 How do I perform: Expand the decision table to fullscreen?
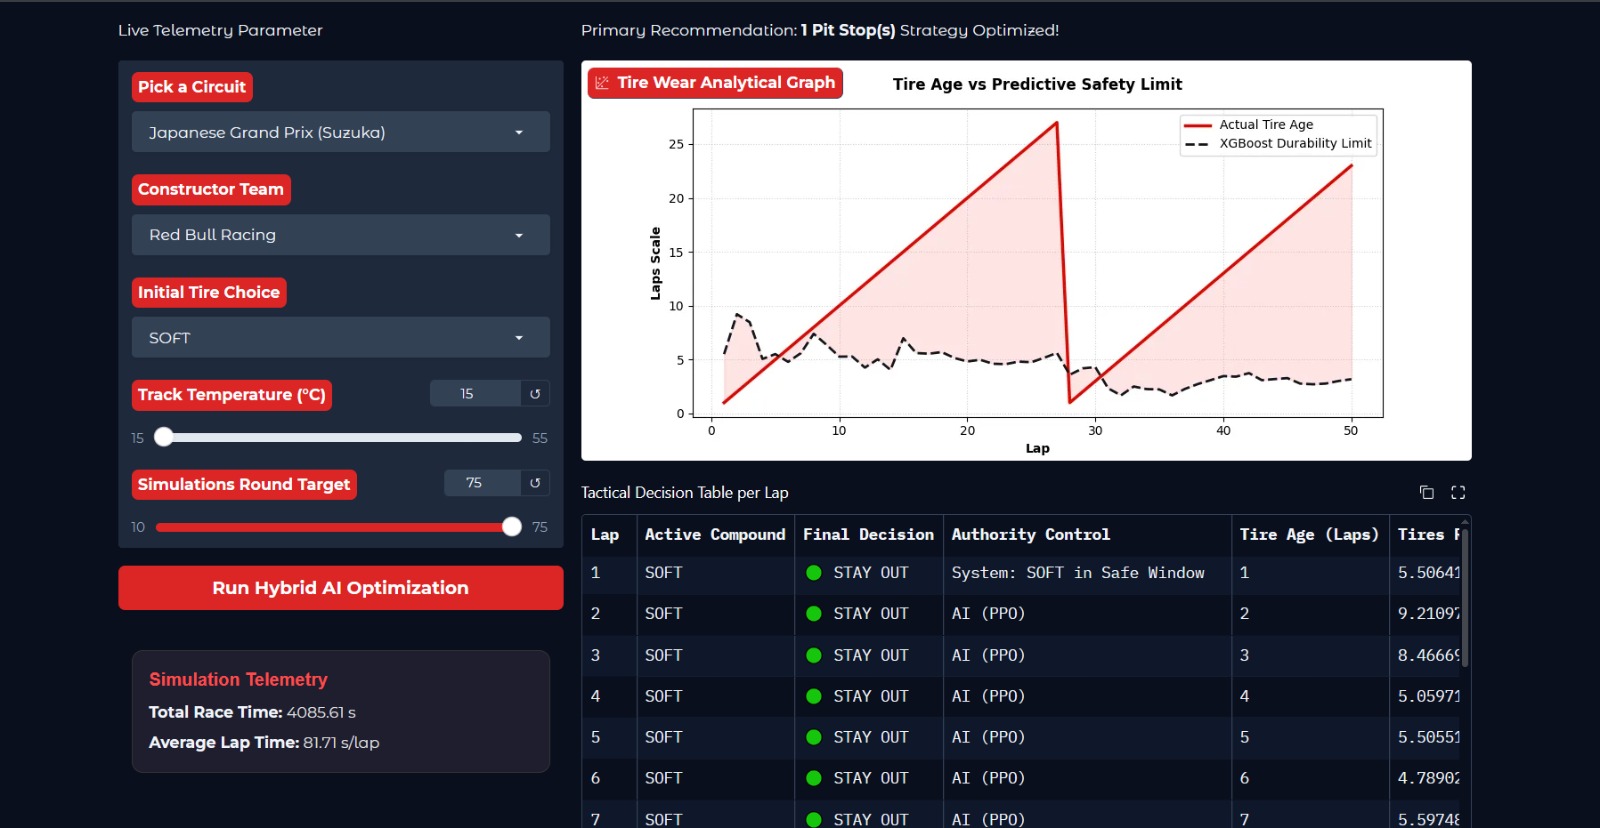pyautogui.click(x=1458, y=492)
